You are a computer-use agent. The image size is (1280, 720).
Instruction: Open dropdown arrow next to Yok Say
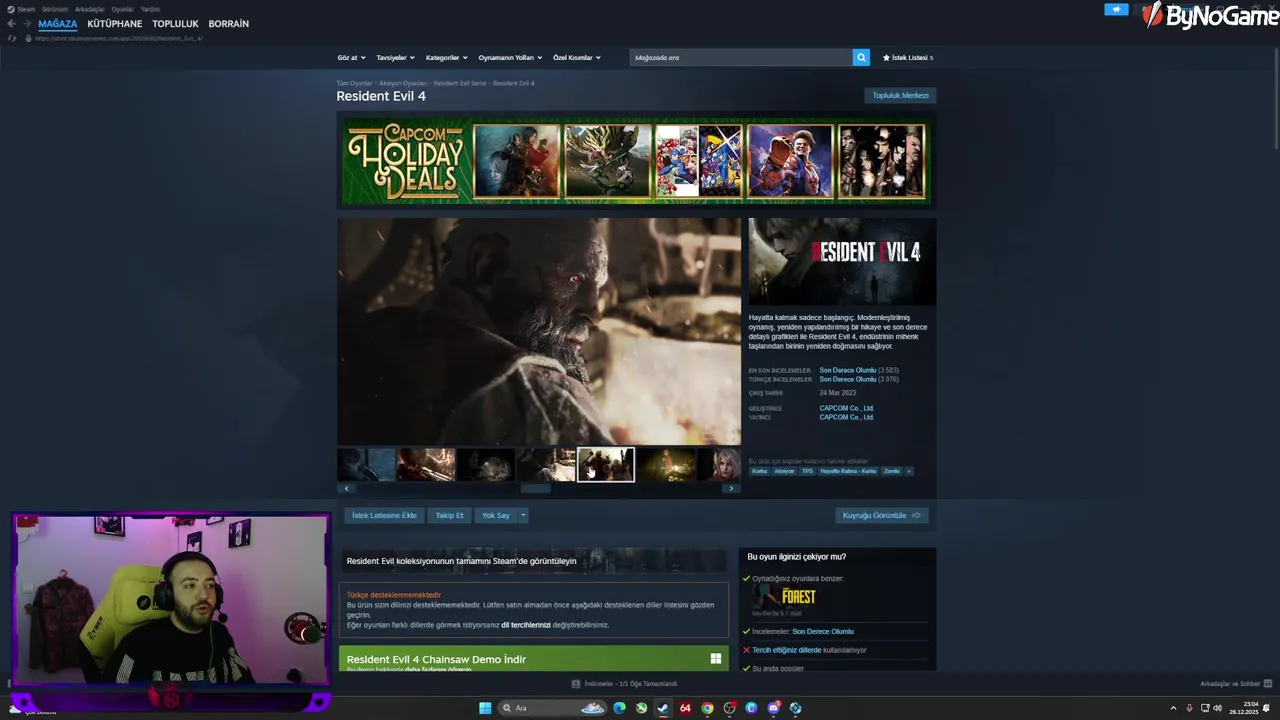point(522,515)
